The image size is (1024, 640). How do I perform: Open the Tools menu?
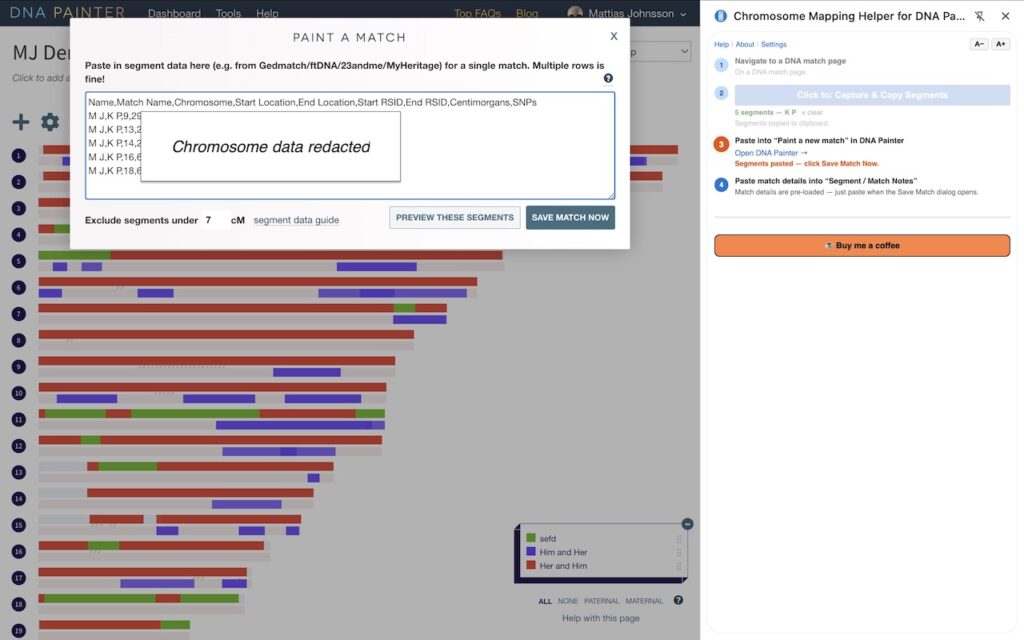[228, 14]
